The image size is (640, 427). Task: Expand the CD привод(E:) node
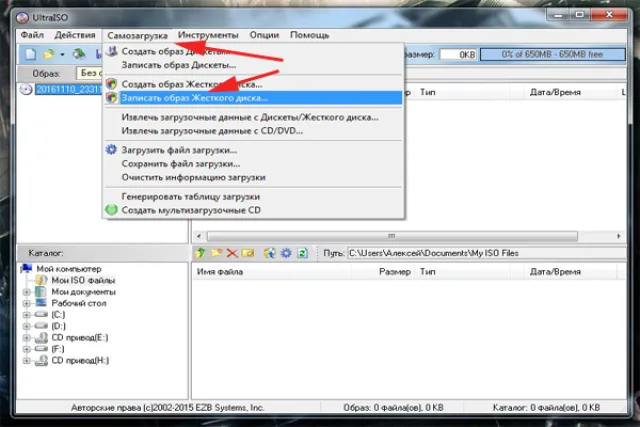pos(27,338)
